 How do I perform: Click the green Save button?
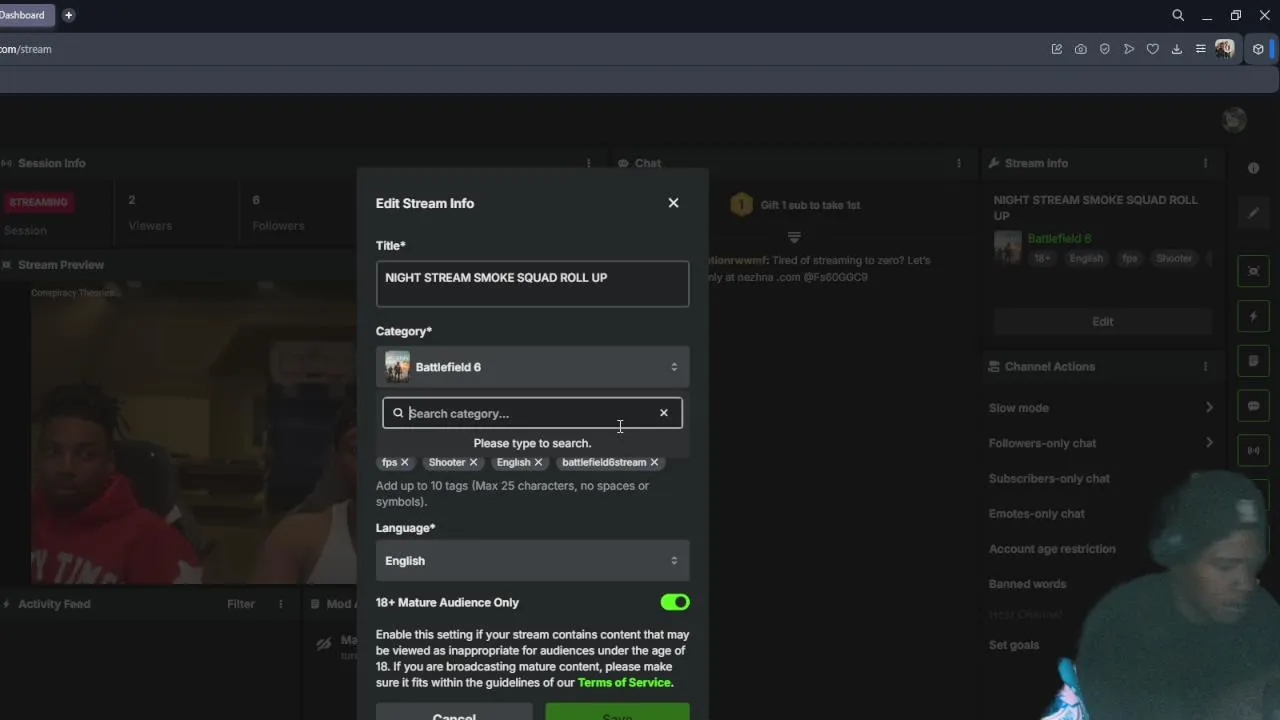[x=617, y=712]
